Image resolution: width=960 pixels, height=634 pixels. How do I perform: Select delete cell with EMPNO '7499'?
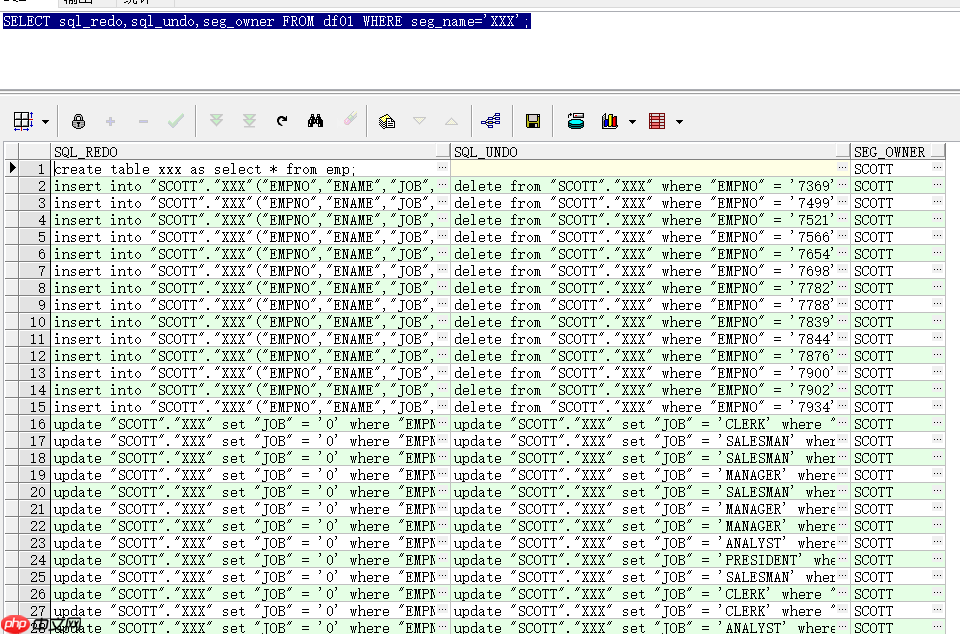(x=644, y=203)
